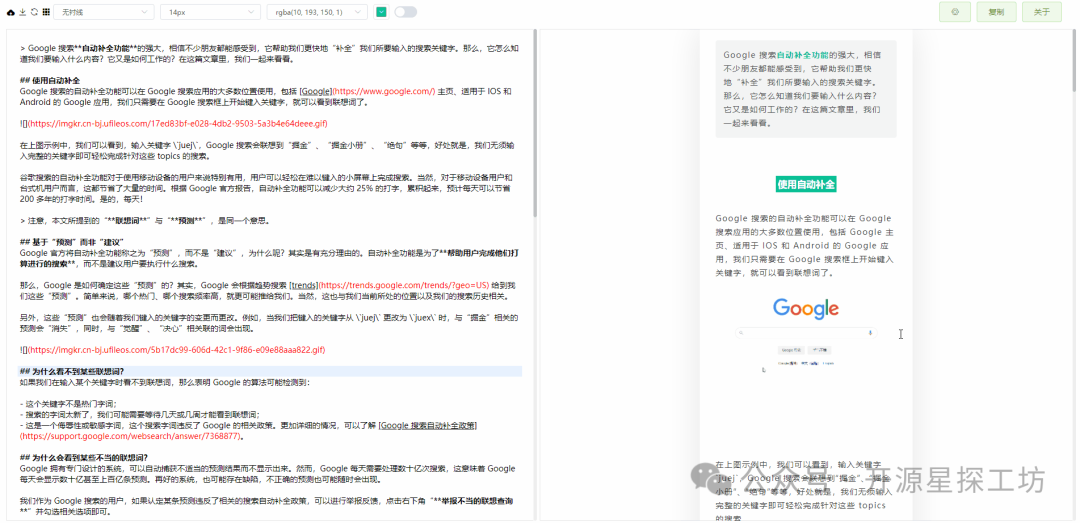Image resolution: width=1080 pixels, height=523 pixels.
Task: Click the first imgkr gif URL ending 5a3b4e64deee.gif
Action: pos(177,123)
